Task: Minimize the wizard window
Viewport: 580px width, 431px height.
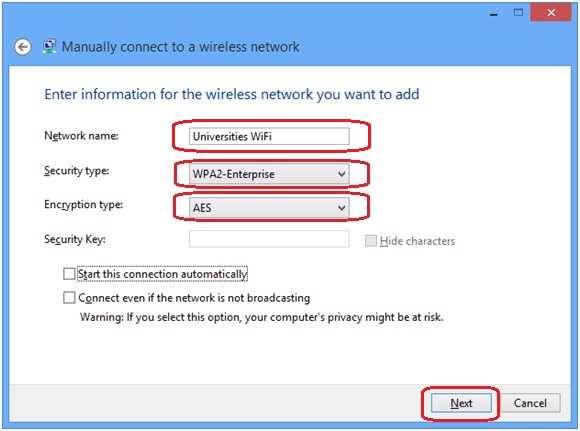Action: point(493,14)
